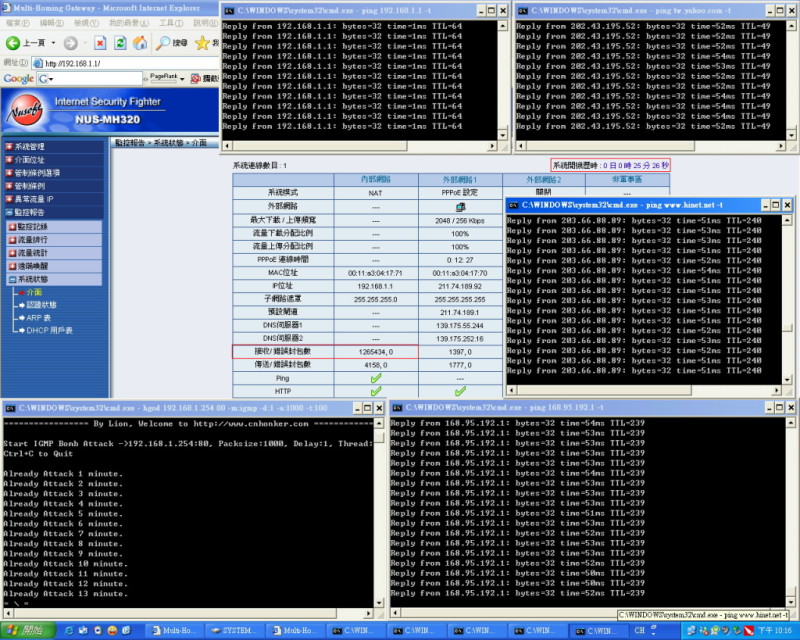Click the DNS server value 139.175.55.244

pos(460,326)
